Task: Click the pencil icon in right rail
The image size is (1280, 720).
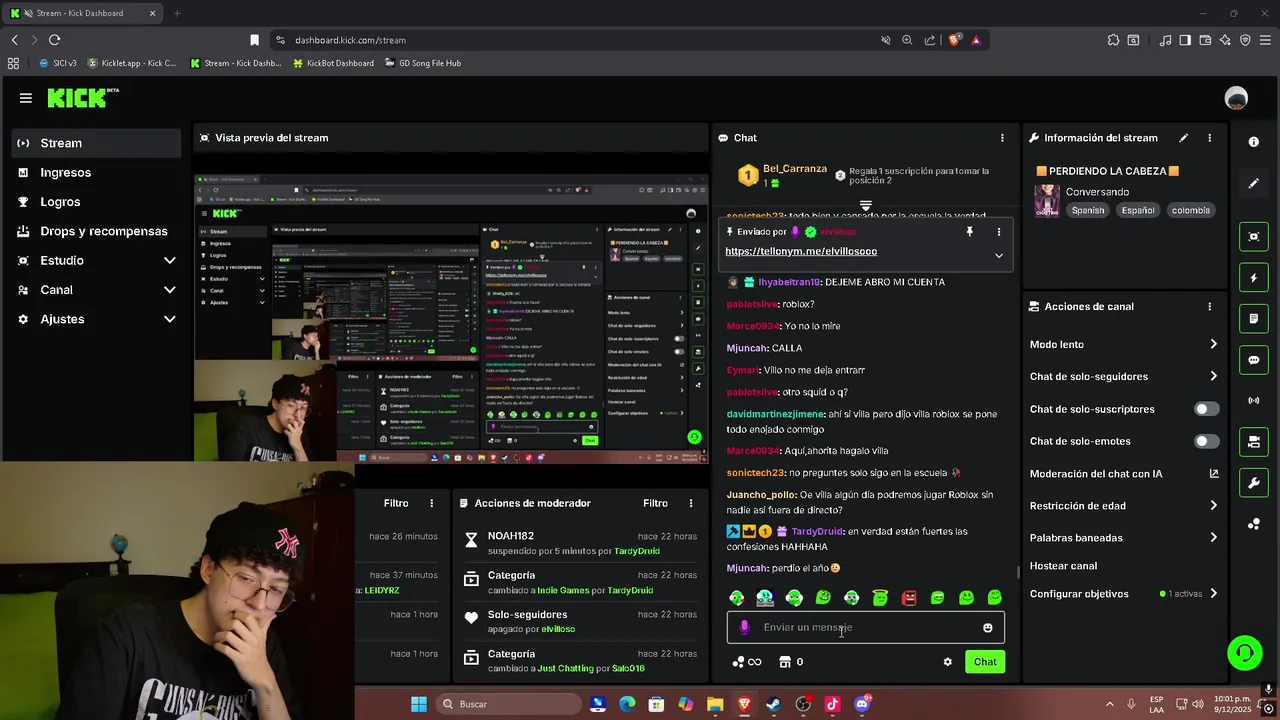Action: 1254,184
